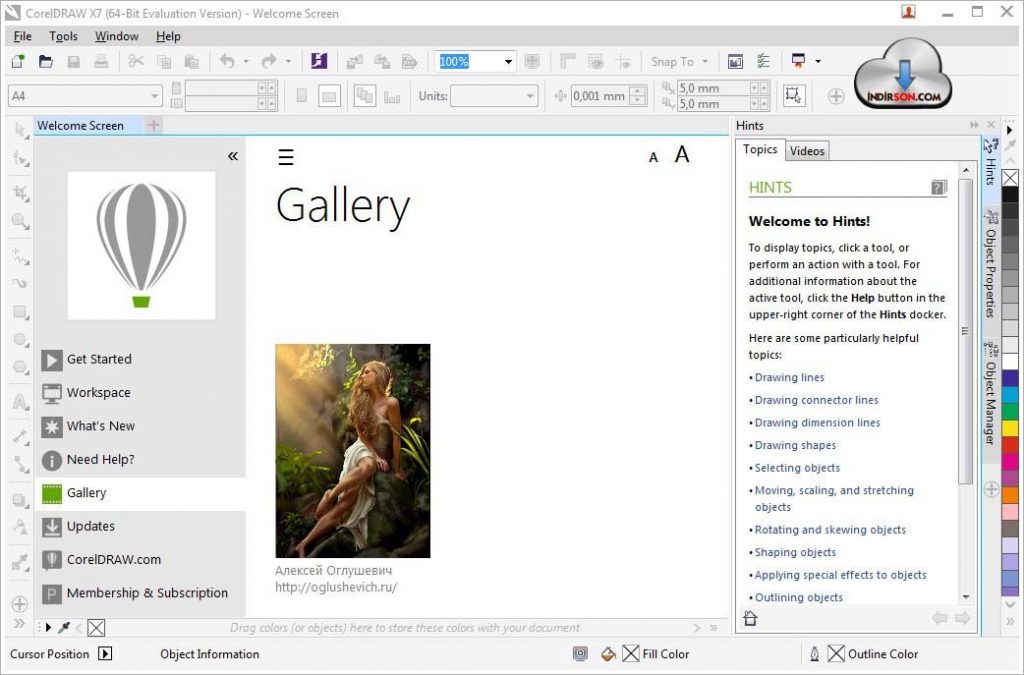Click the nudge distance 0,001 mm field
Image resolution: width=1024 pixels, height=675 pixels.
[x=598, y=96]
